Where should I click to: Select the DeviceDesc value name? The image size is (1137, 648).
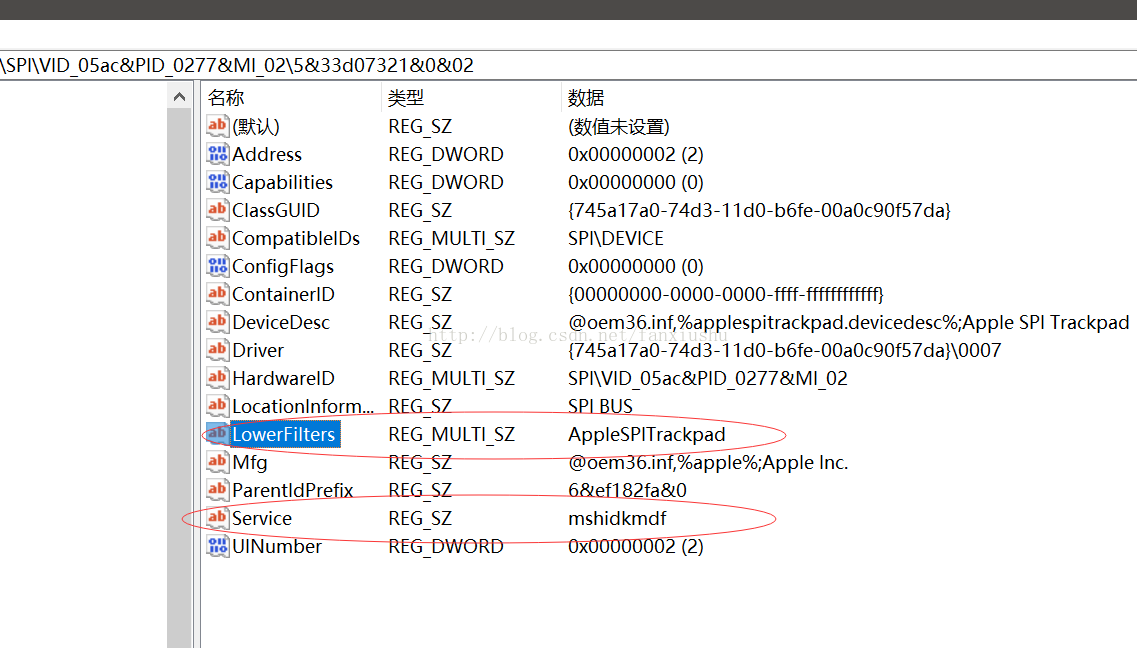pos(281,323)
